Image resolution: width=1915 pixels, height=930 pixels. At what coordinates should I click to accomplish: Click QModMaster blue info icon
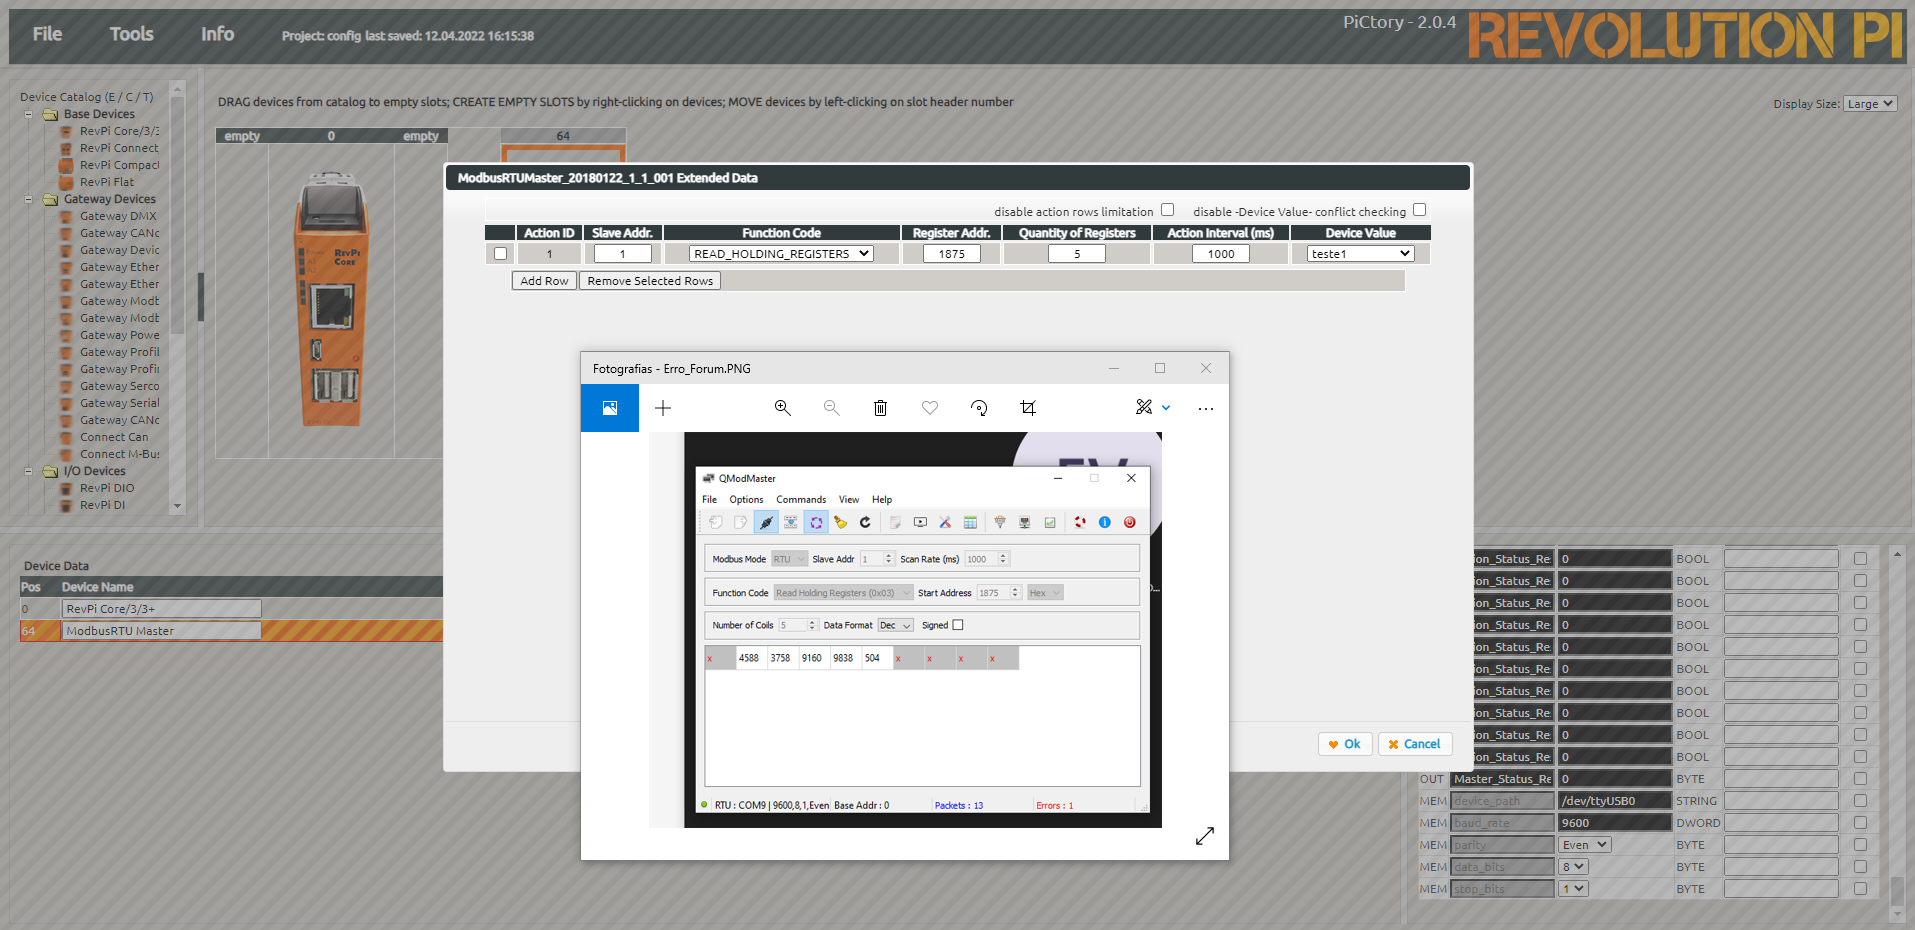(x=1105, y=522)
